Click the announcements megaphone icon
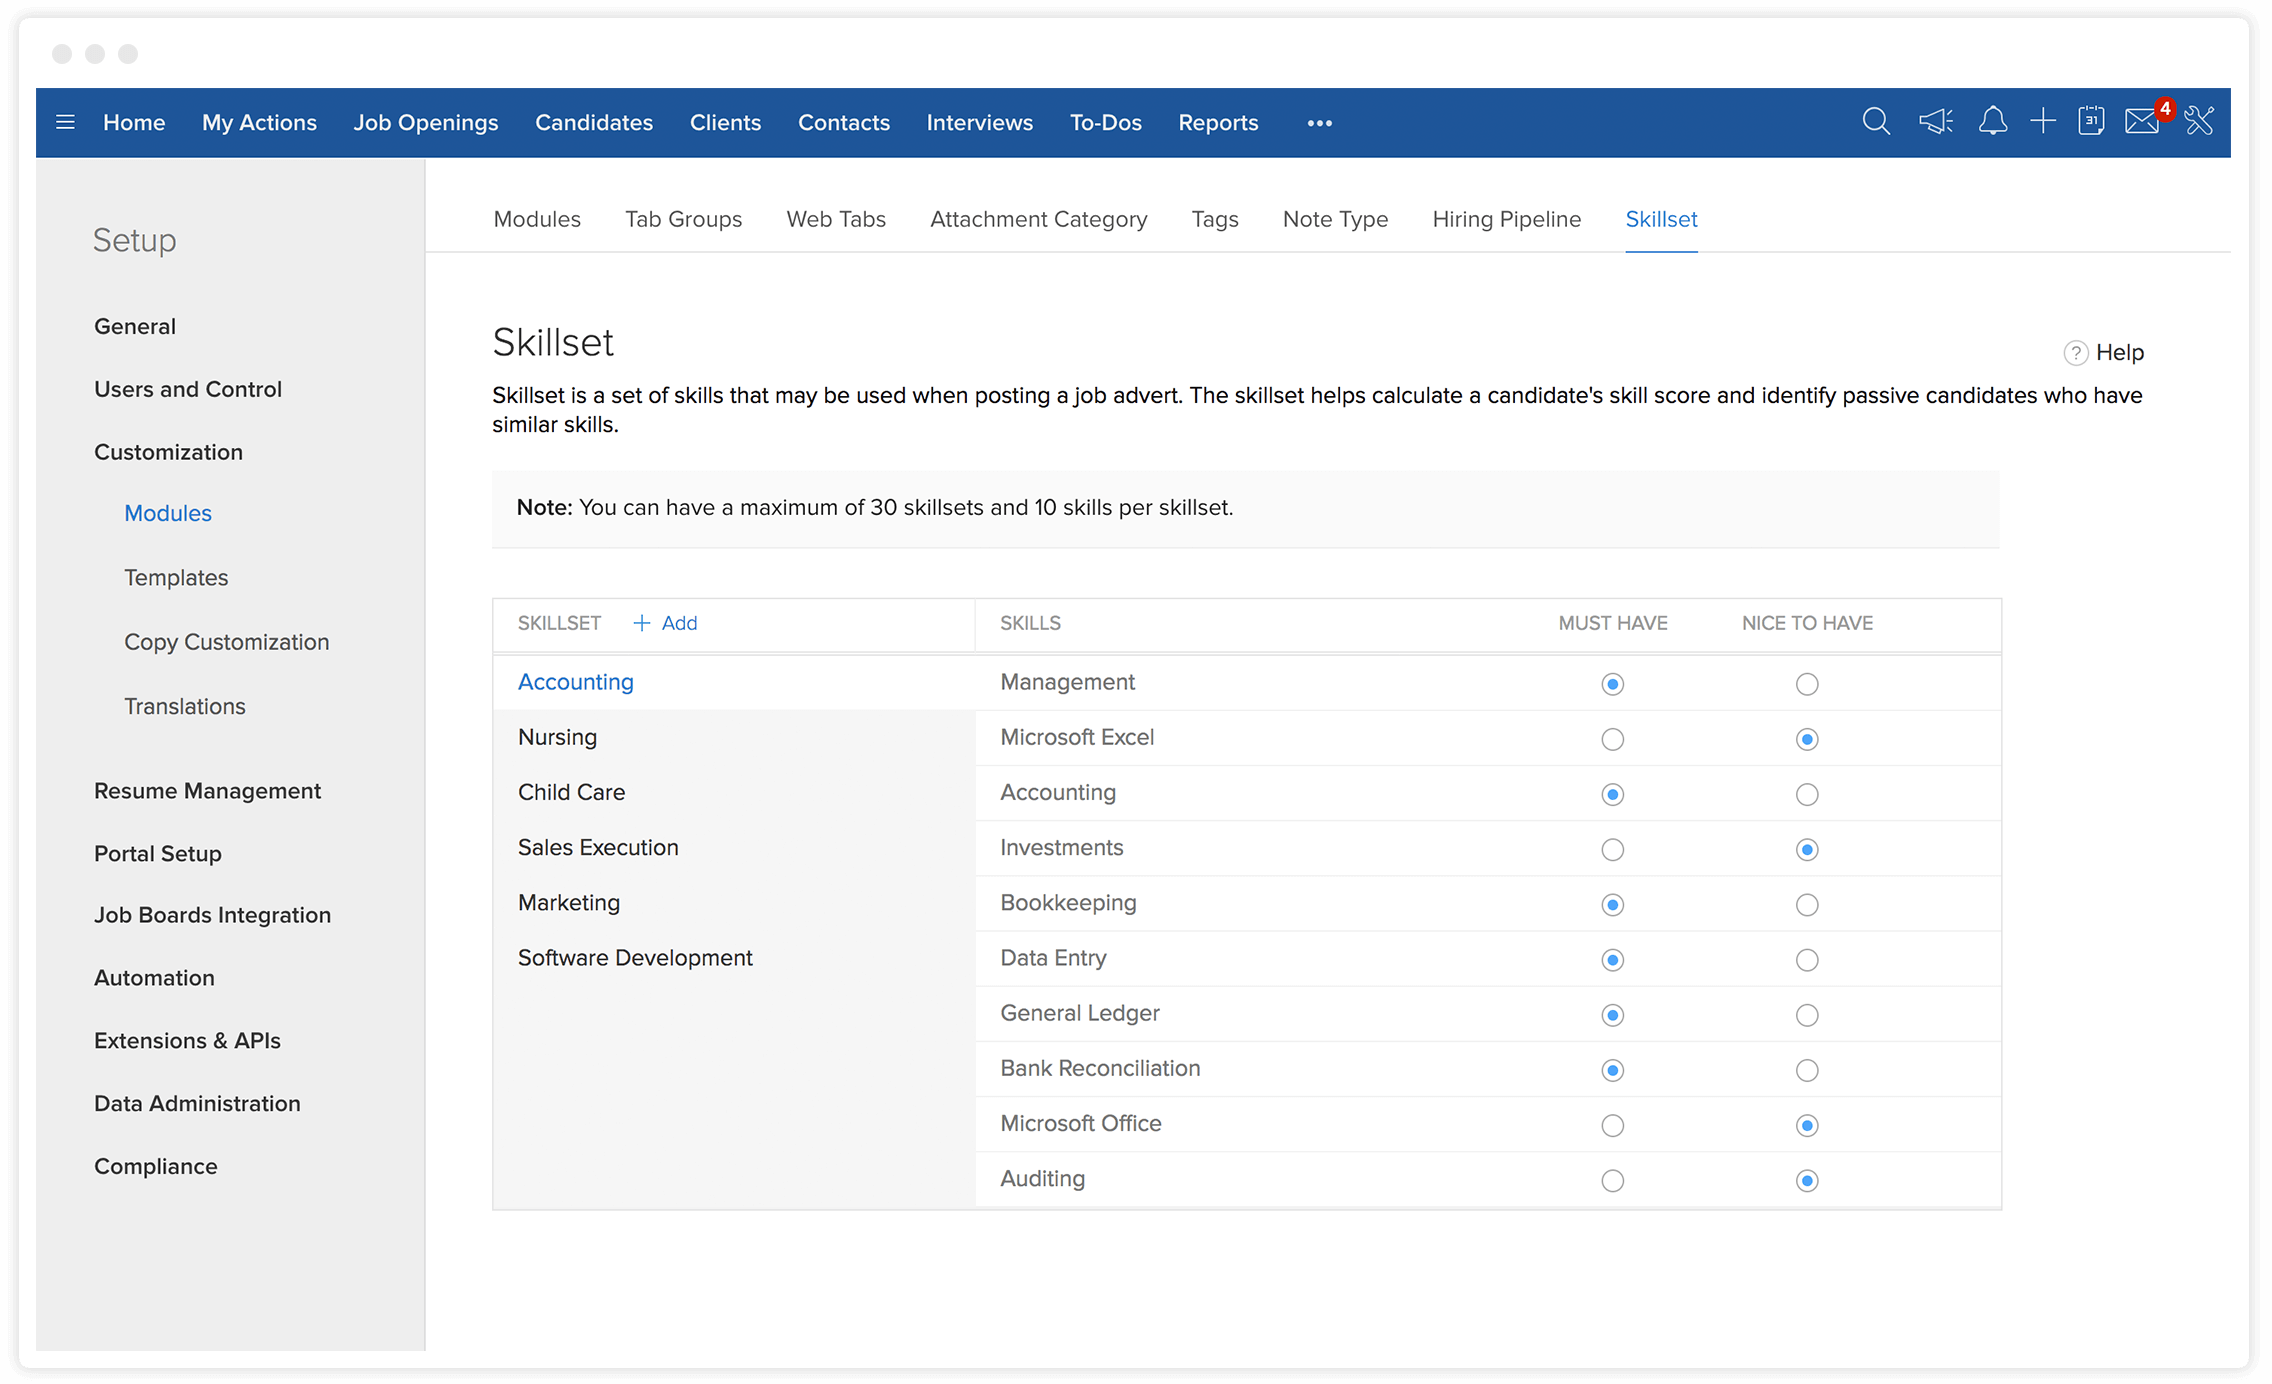This screenshot has width=2272, height=1384. pos(1935,122)
